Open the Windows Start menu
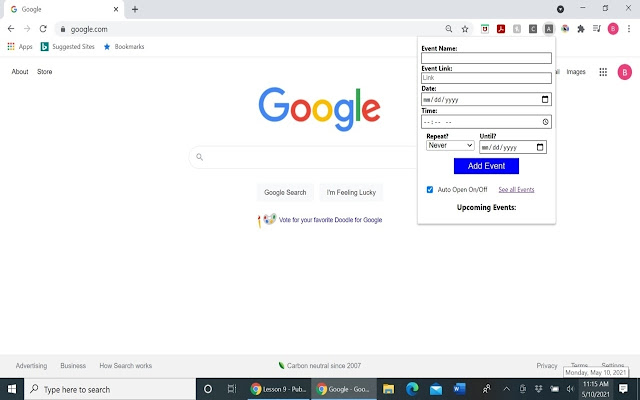 pyautogui.click(x=12, y=389)
